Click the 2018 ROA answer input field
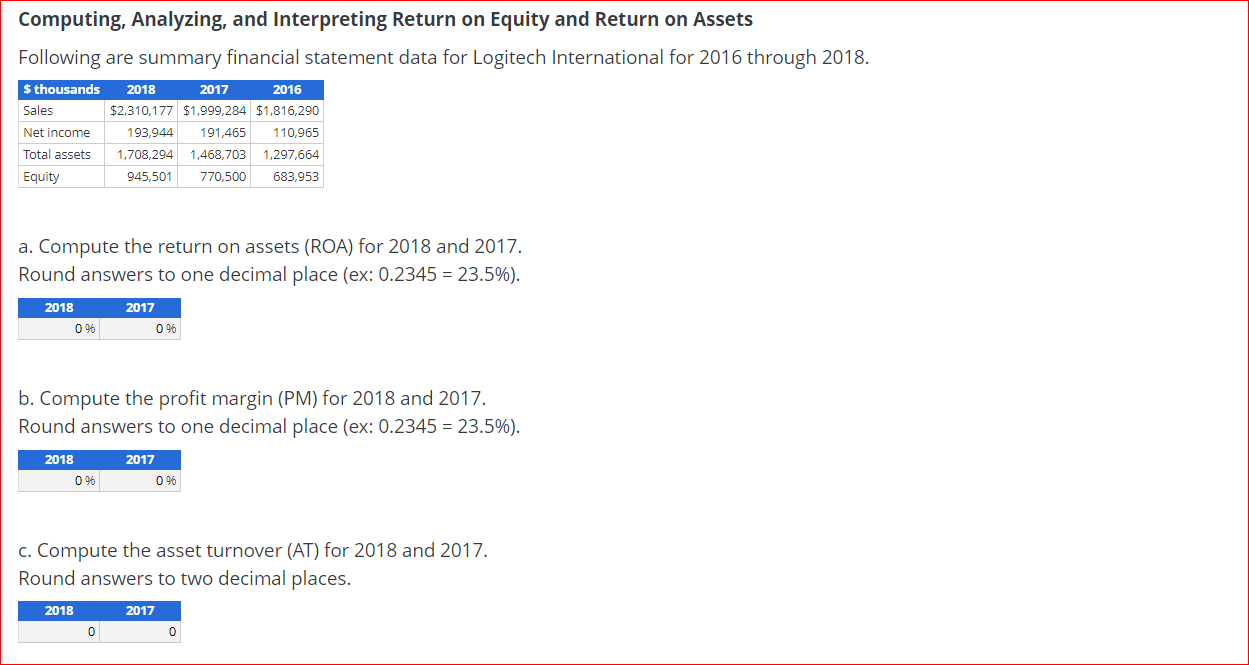Screen dimensions: 1249x665 click(x=58, y=327)
